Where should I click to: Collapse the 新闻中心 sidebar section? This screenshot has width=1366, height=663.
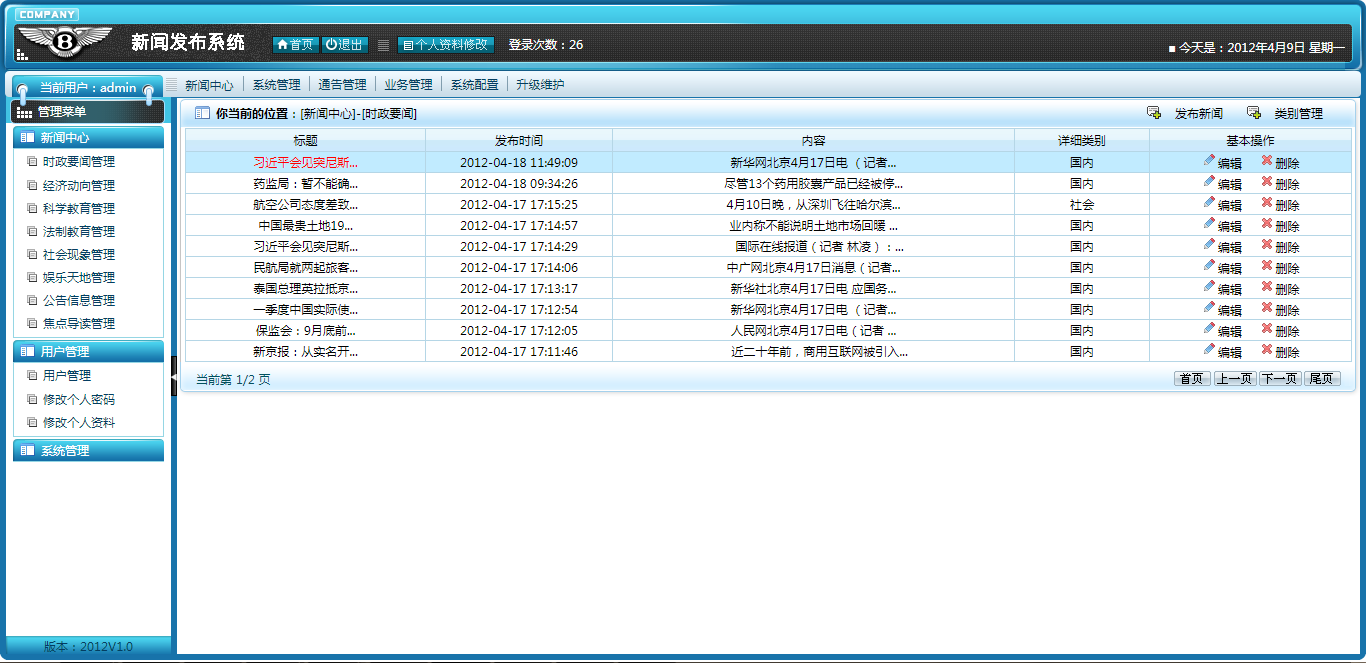[x=88, y=137]
